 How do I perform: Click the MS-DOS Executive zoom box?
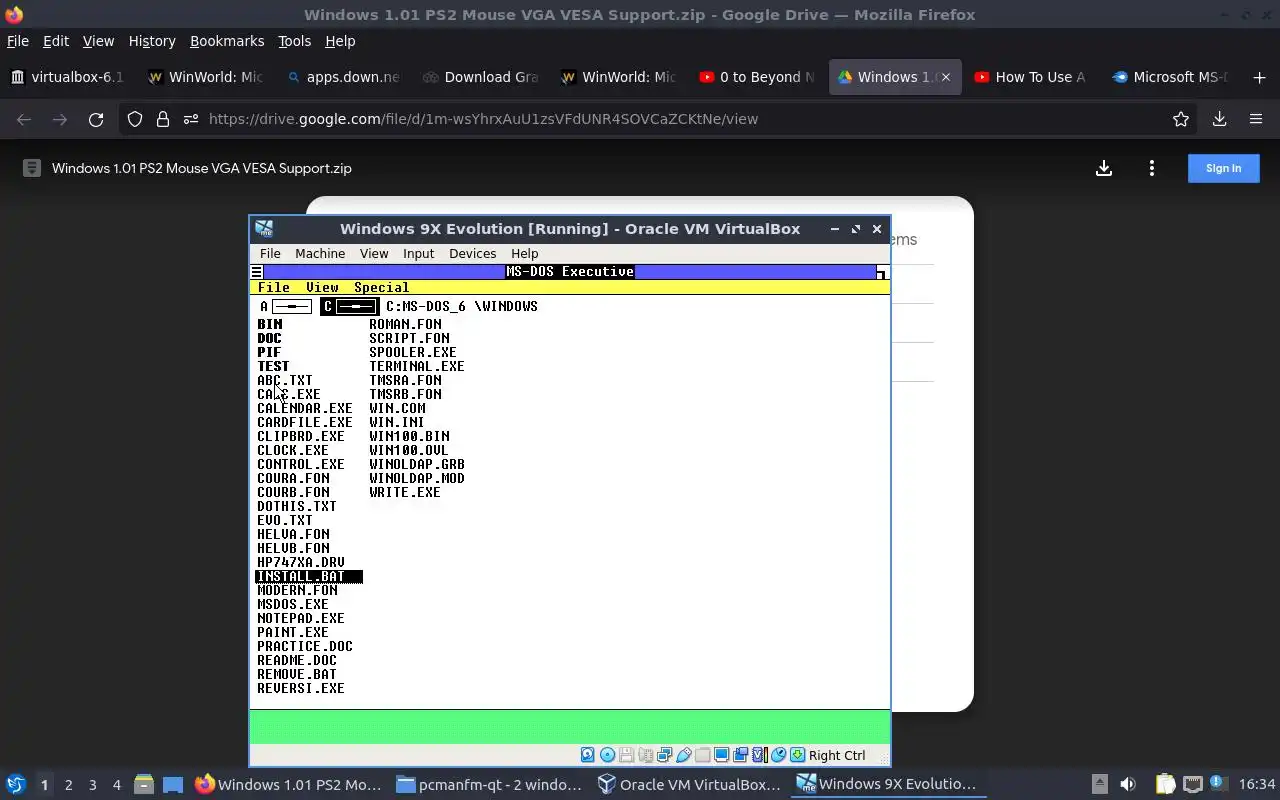pos(881,273)
